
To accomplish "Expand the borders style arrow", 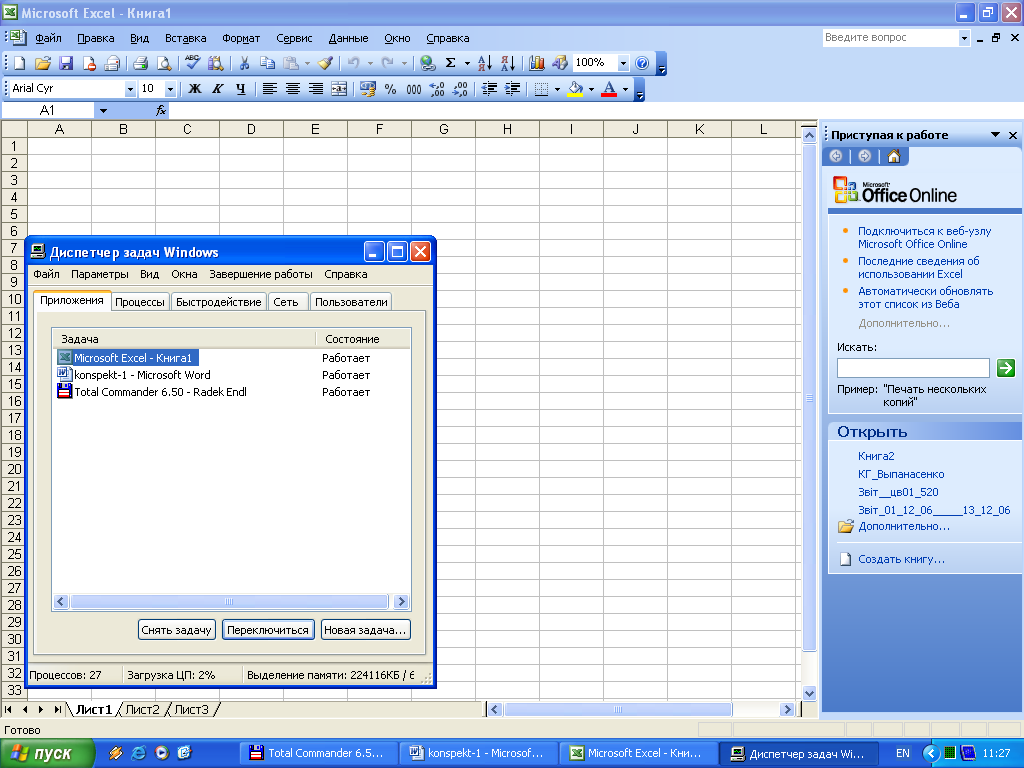I will click(x=557, y=88).
